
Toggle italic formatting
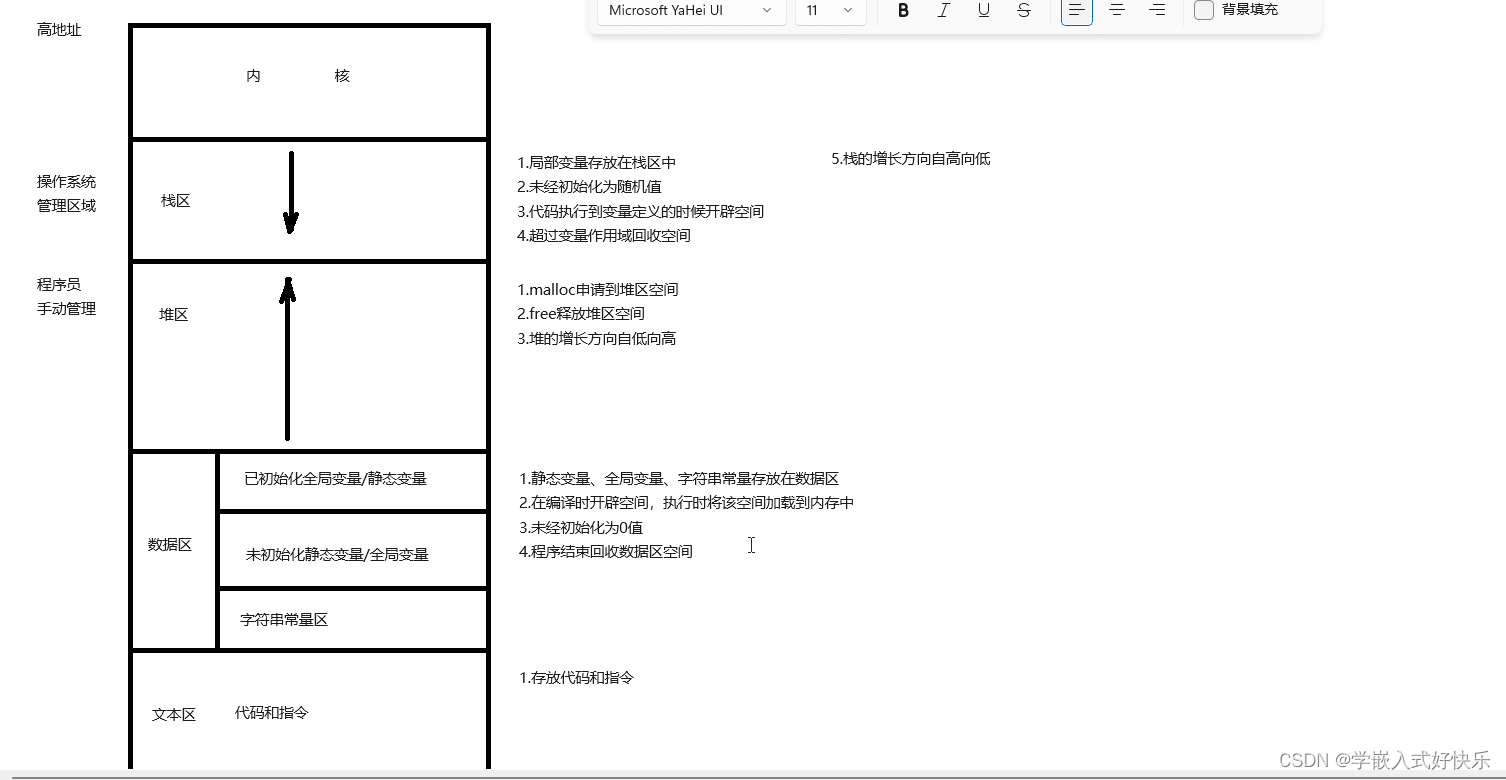[943, 10]
